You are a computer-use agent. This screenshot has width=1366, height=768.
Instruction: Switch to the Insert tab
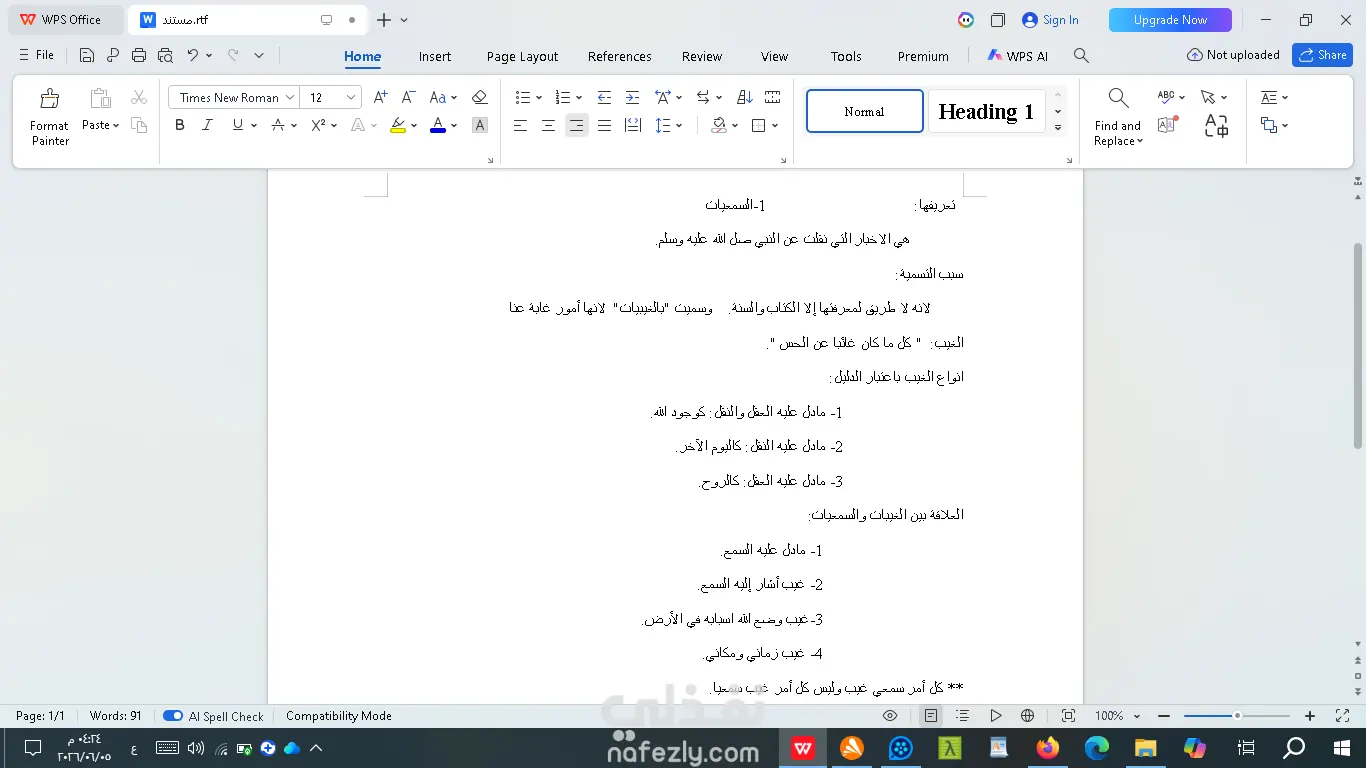[435, 56]
